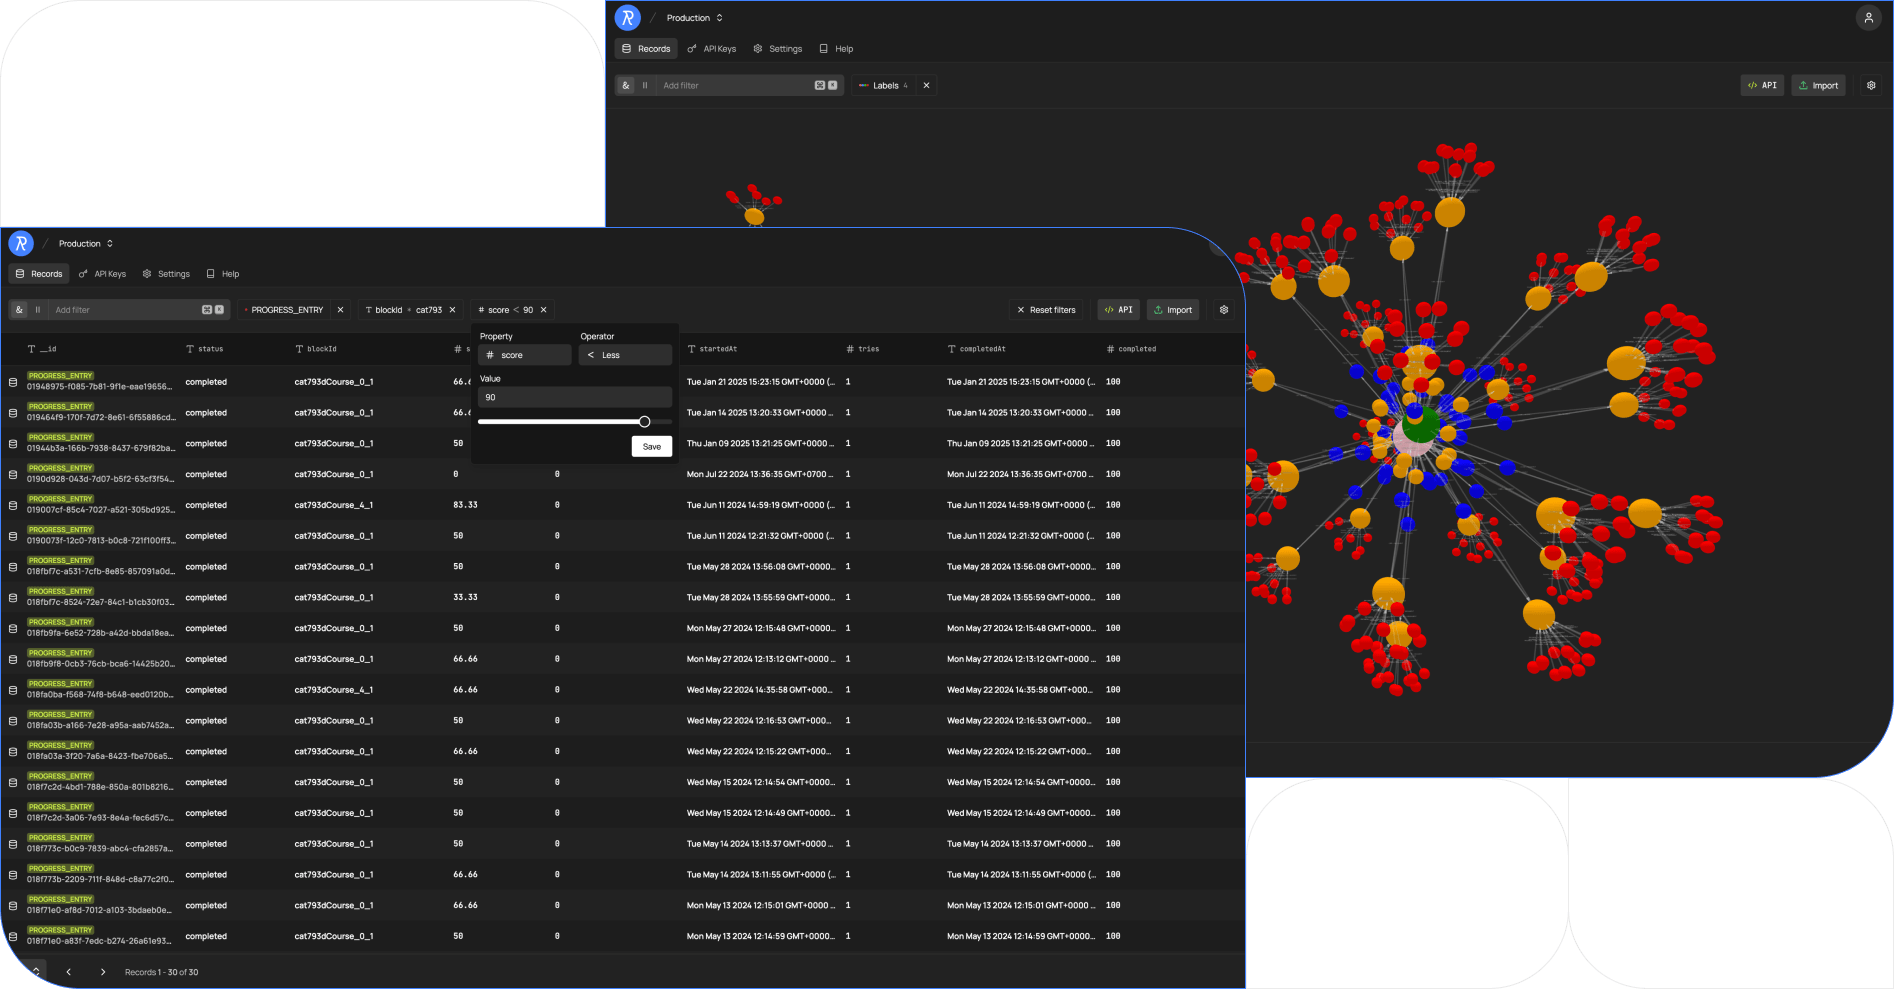Open record icon for row 018f71e0-af8d

point(13,906)
